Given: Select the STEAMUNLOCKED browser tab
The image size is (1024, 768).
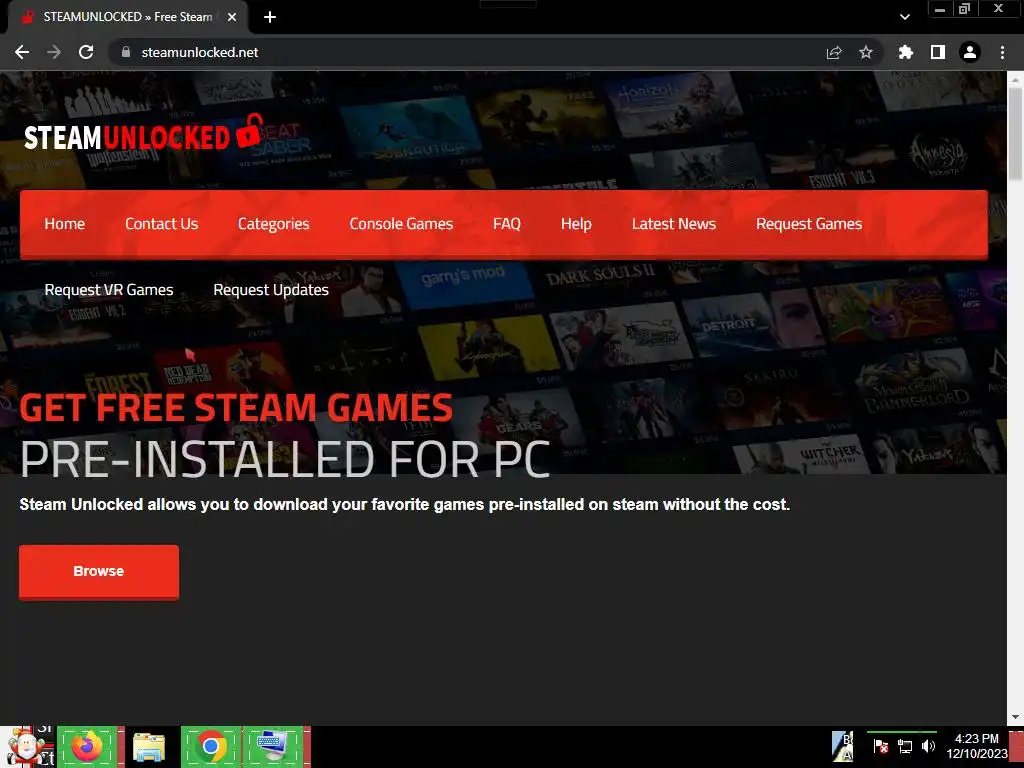Looking at the screenshot, I should pyautogui.click(x=127, y=17).
